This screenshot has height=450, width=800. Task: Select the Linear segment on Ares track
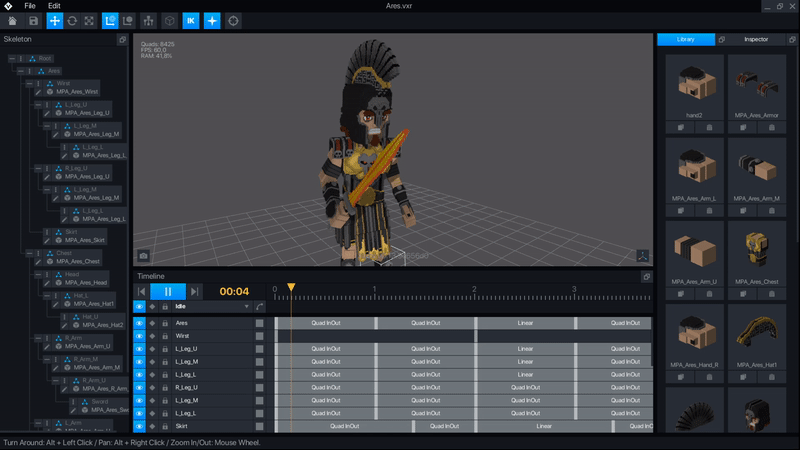pos(525,323)
